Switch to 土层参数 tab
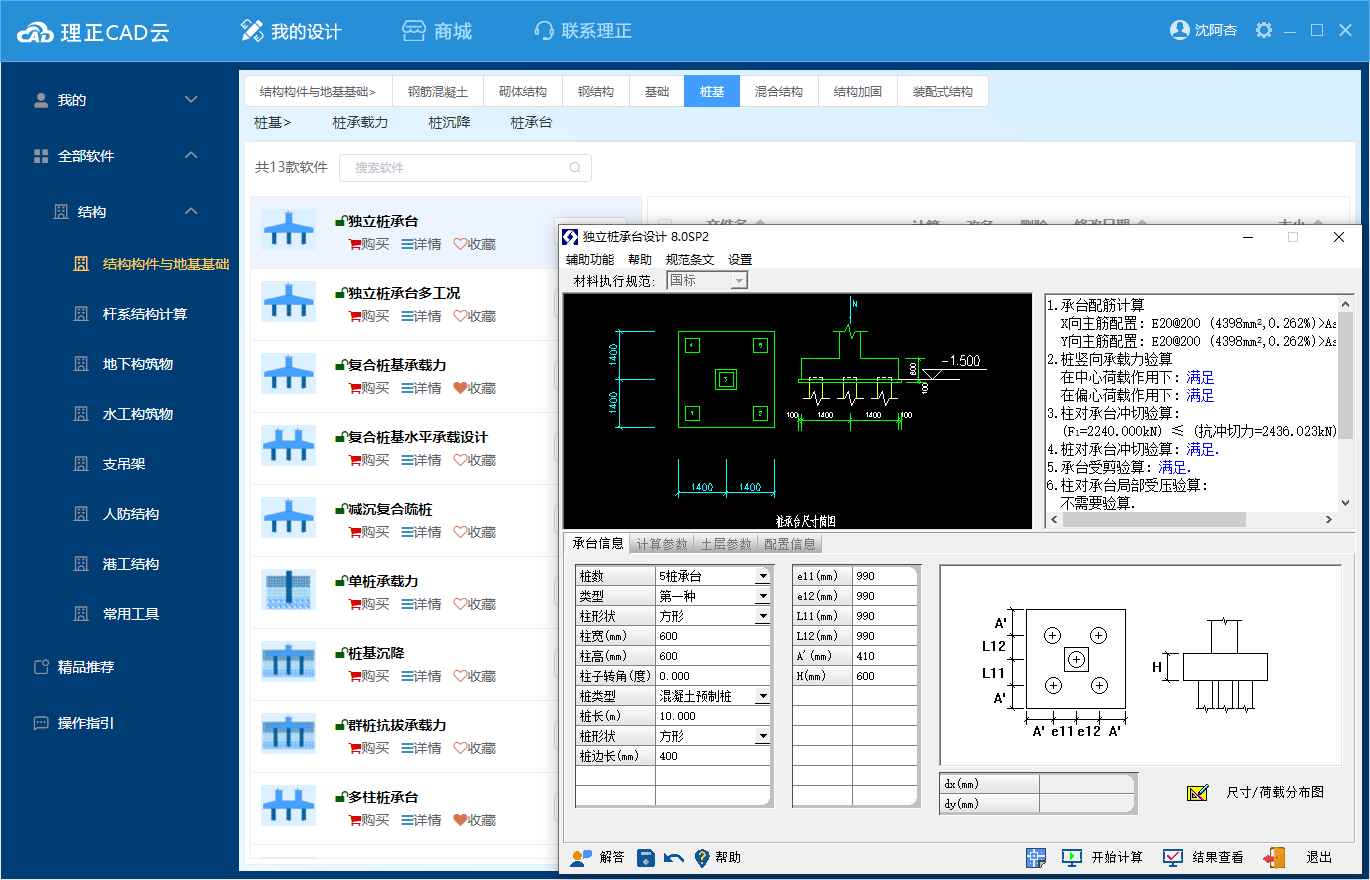 726,544
